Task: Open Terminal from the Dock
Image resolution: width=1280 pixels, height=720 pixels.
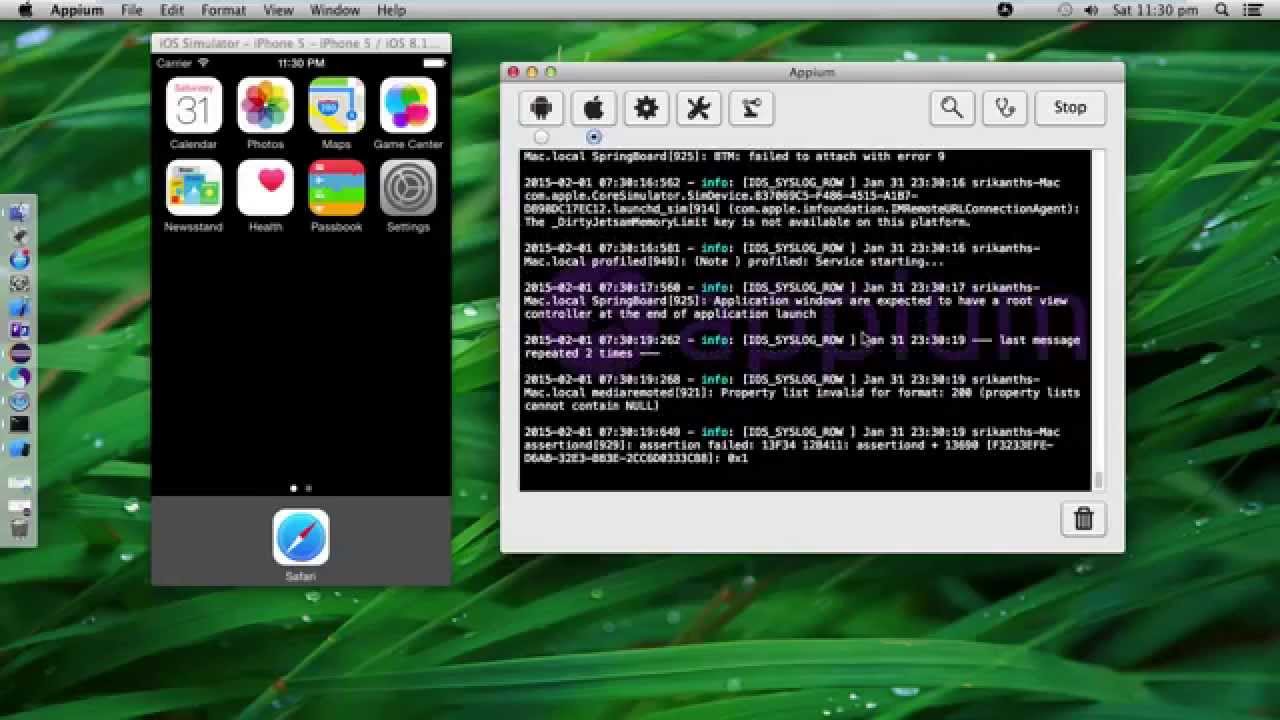Action: 19,425
